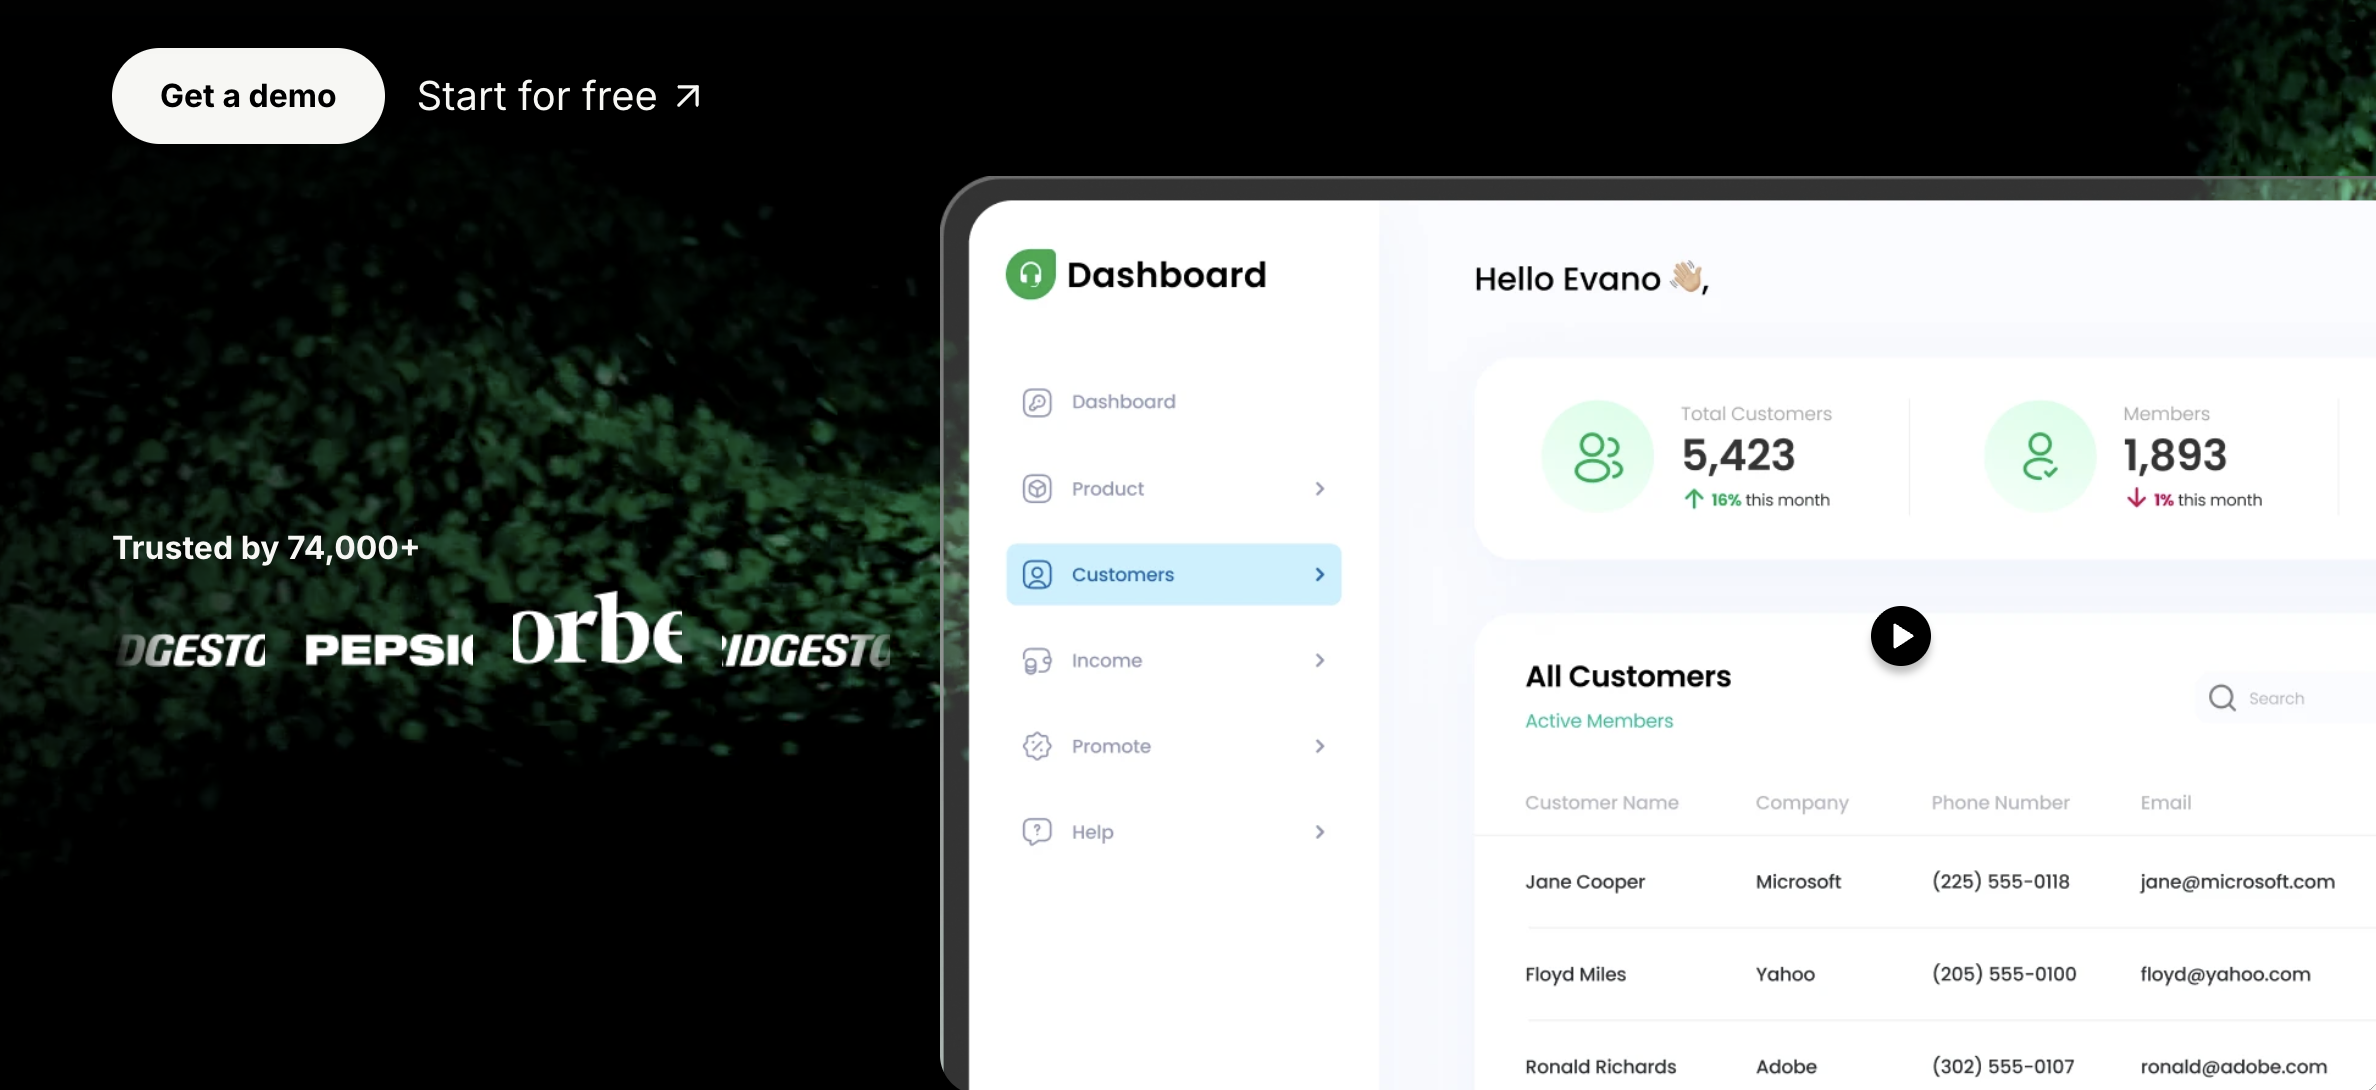
Task: Click the Trusted by 74,000+ text
Action: tap(265, 548)
